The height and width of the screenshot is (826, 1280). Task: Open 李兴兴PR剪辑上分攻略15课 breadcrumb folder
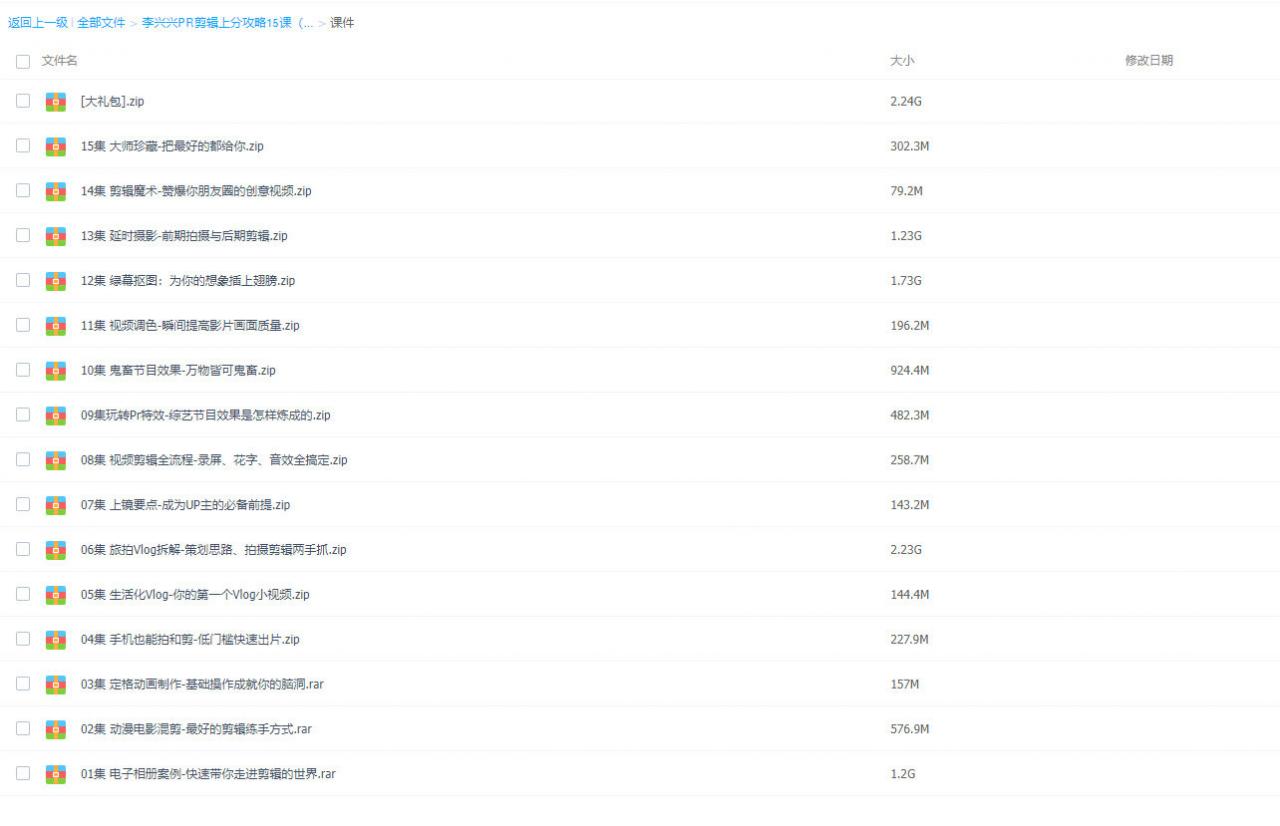coord(227,22)
